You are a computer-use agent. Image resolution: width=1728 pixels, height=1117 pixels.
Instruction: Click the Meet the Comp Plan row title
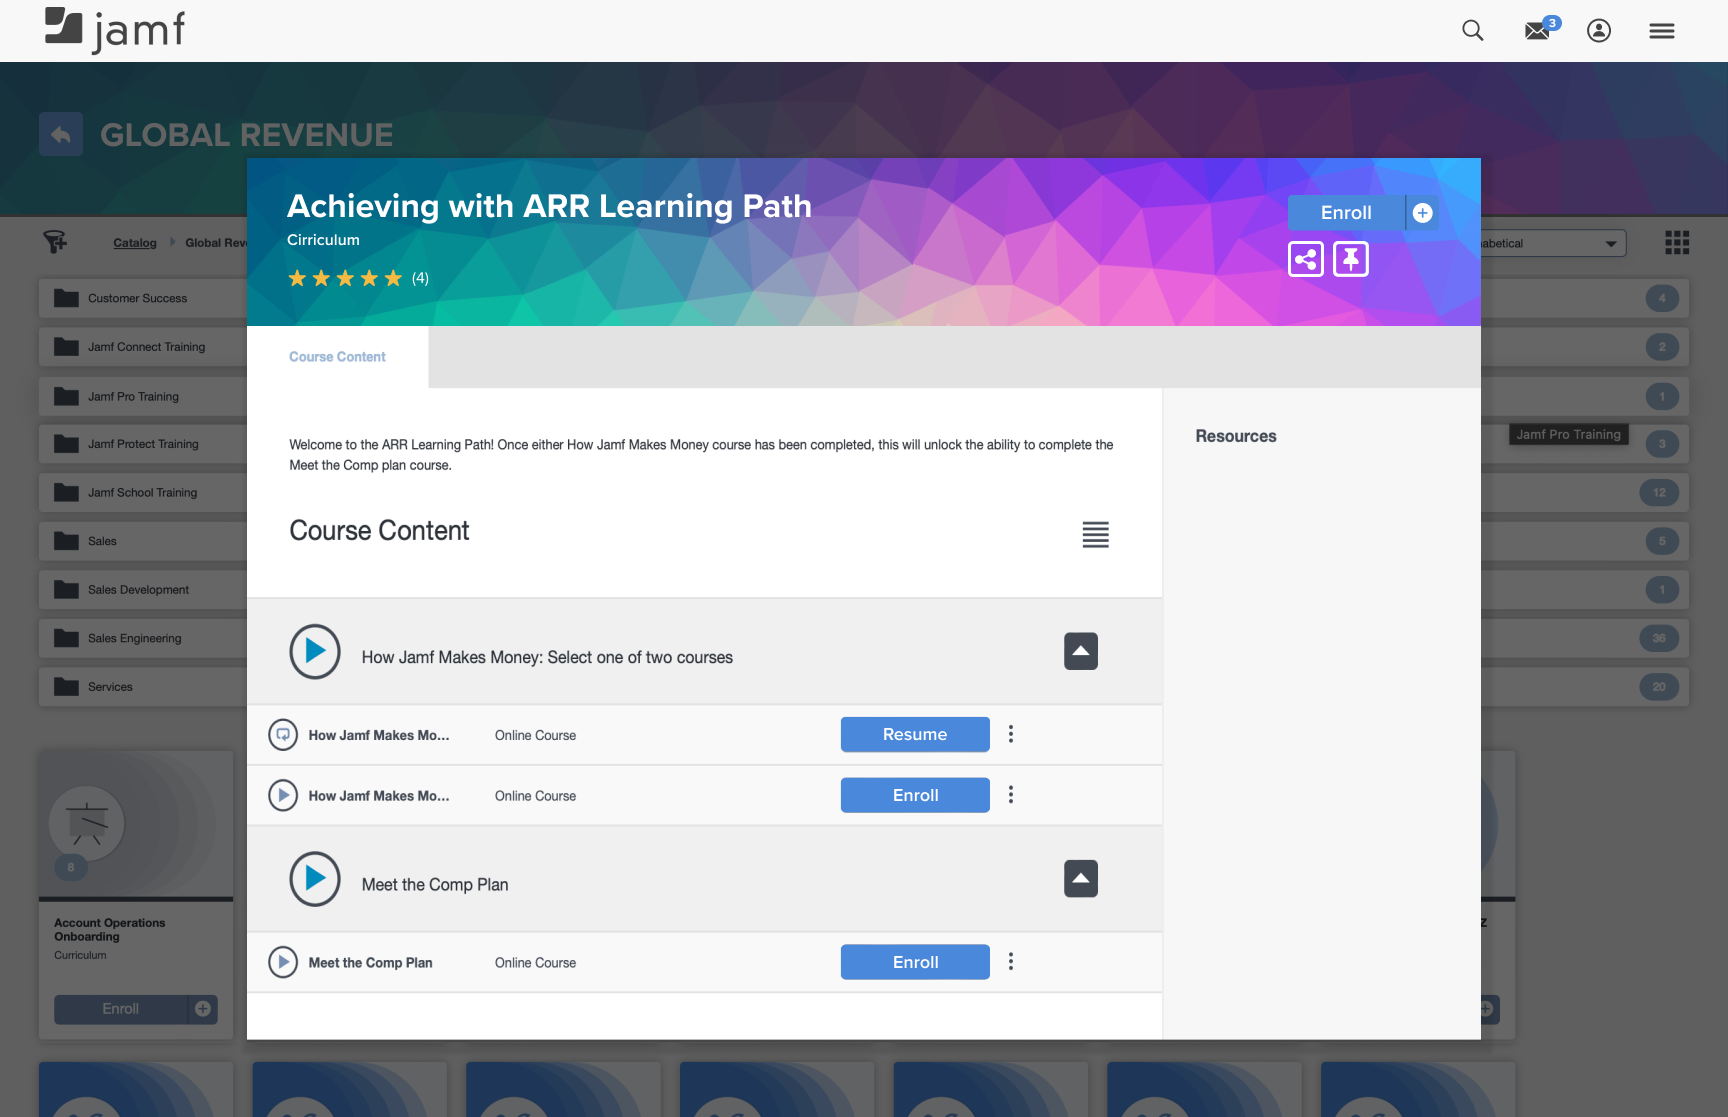(x=370, y=962)
